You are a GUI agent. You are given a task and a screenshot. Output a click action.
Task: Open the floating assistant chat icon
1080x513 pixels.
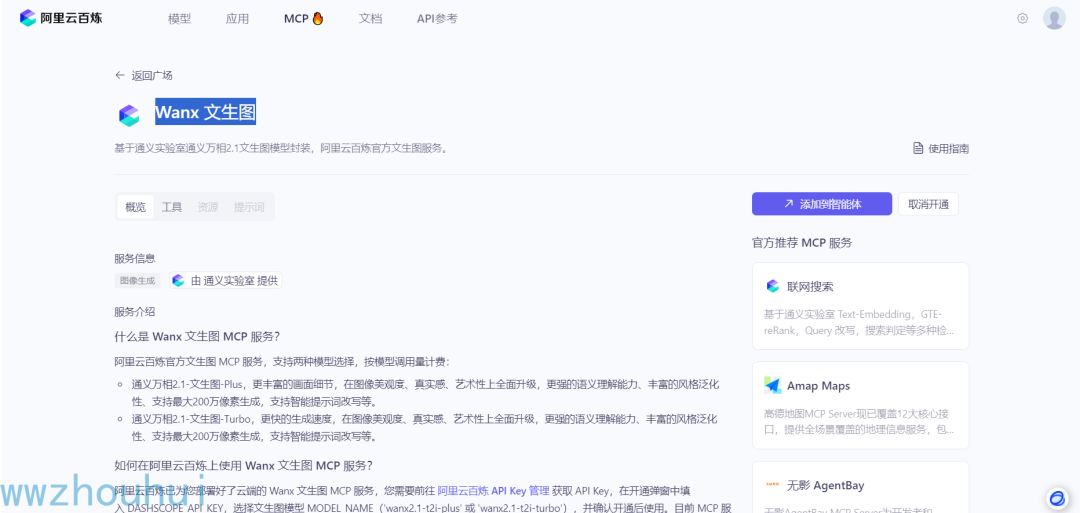pyautogui.click(x=1056, y=498)
